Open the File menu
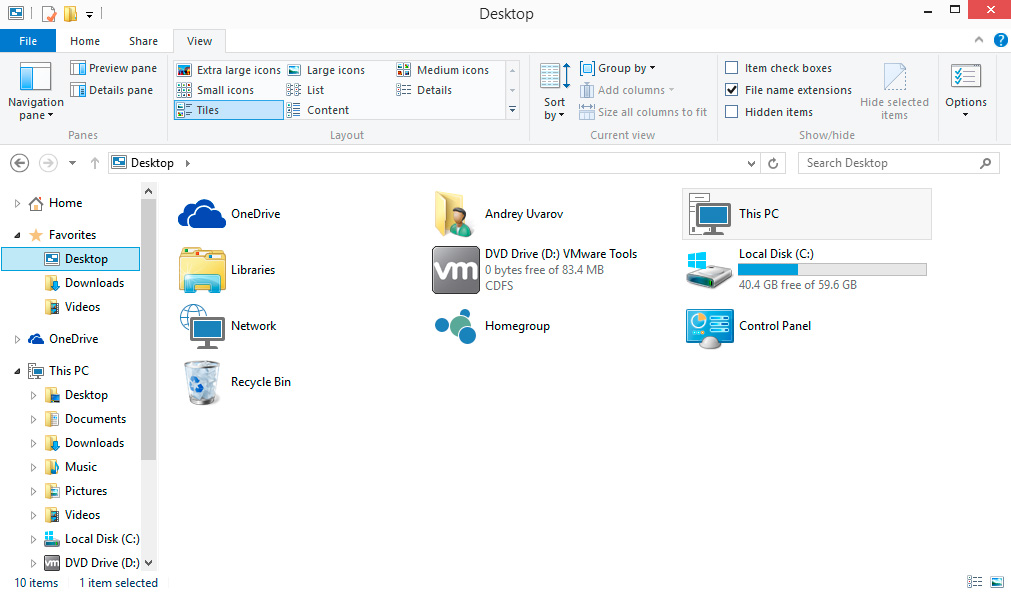 click(x=28, y=41)
